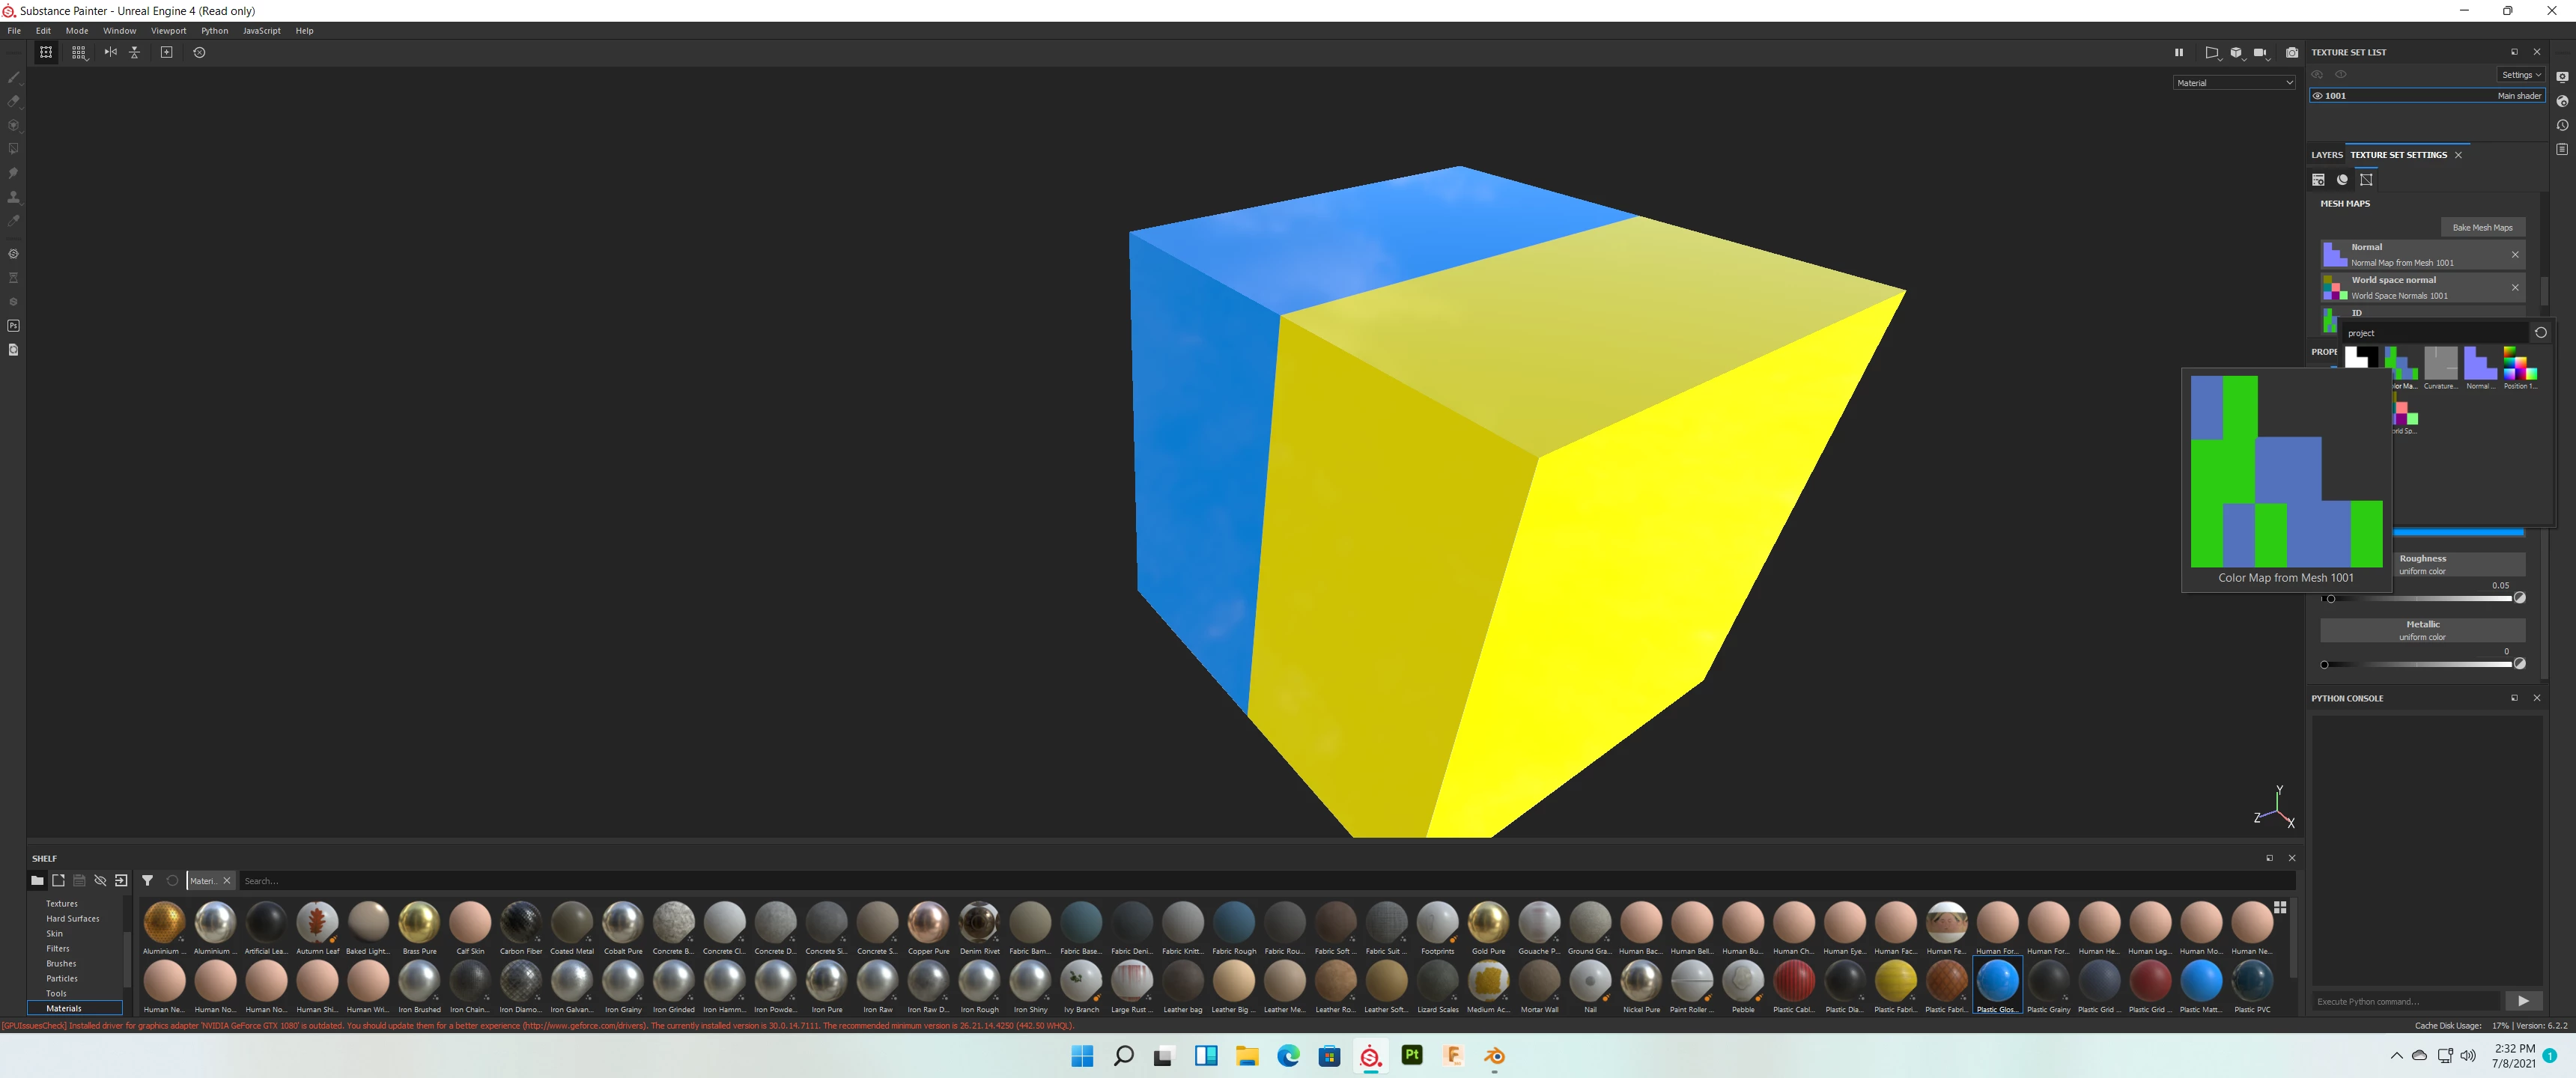Run the Python command with play button
2576x1078 pixels.
coord(2523,1001)
